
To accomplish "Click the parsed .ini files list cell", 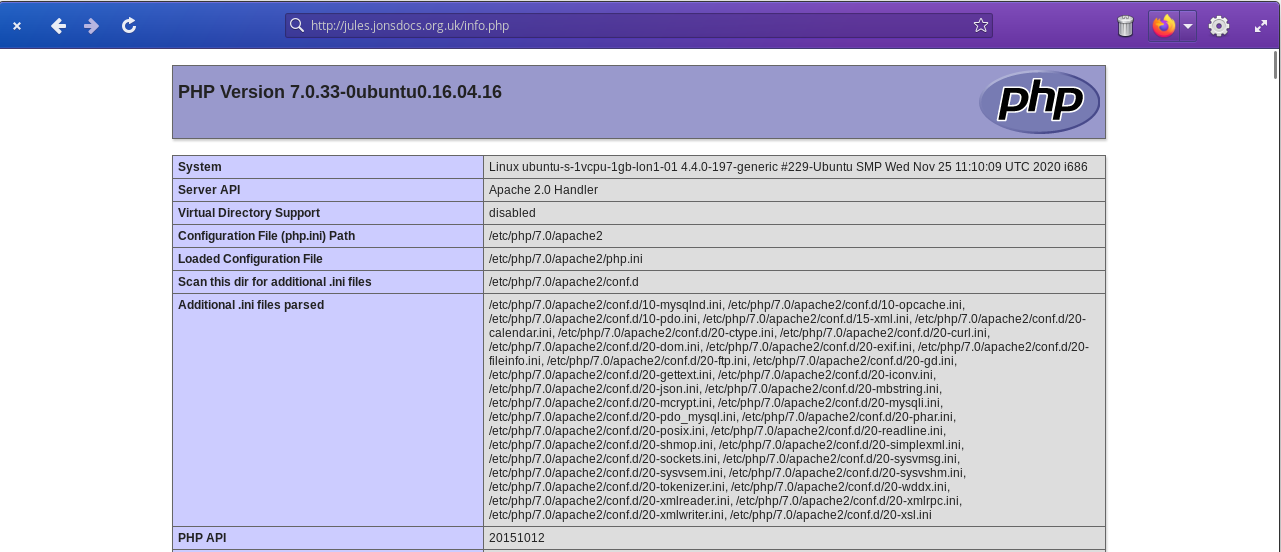I will click(794, 410).
